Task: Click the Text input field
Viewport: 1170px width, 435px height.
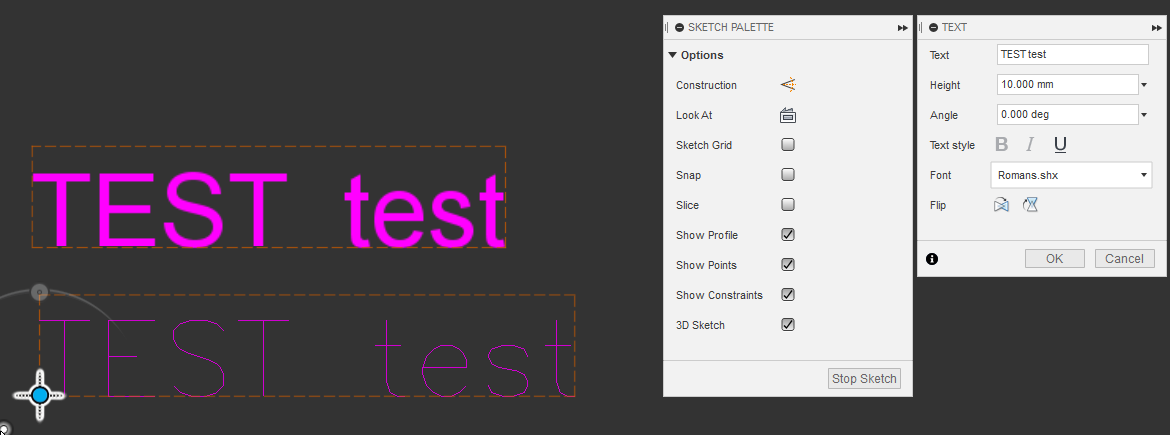Action: tap(1072, 54)
